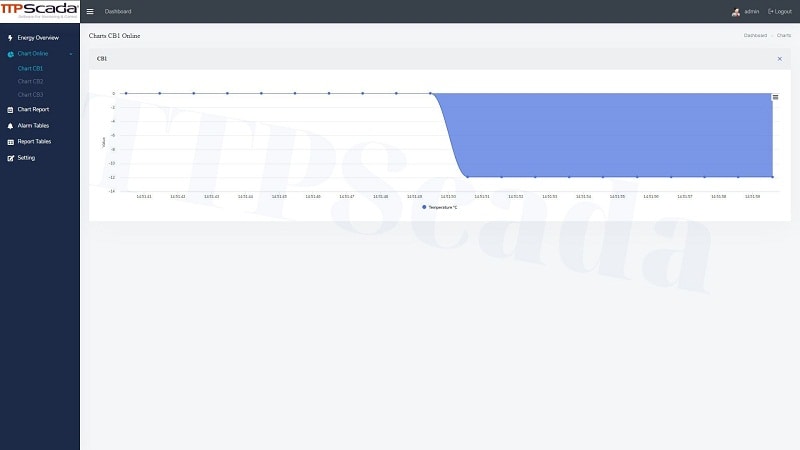Close the CB1 chart panel
This screenshot has height=450, width=800.
pos(780,59)
